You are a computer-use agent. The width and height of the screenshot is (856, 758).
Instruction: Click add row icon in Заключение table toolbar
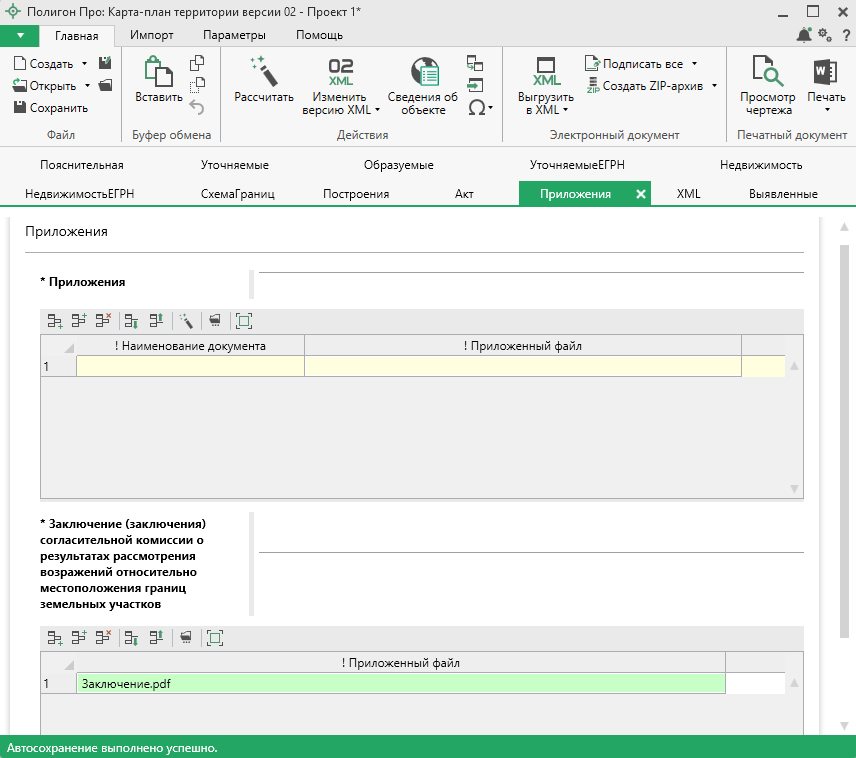(x=55, y=637)
